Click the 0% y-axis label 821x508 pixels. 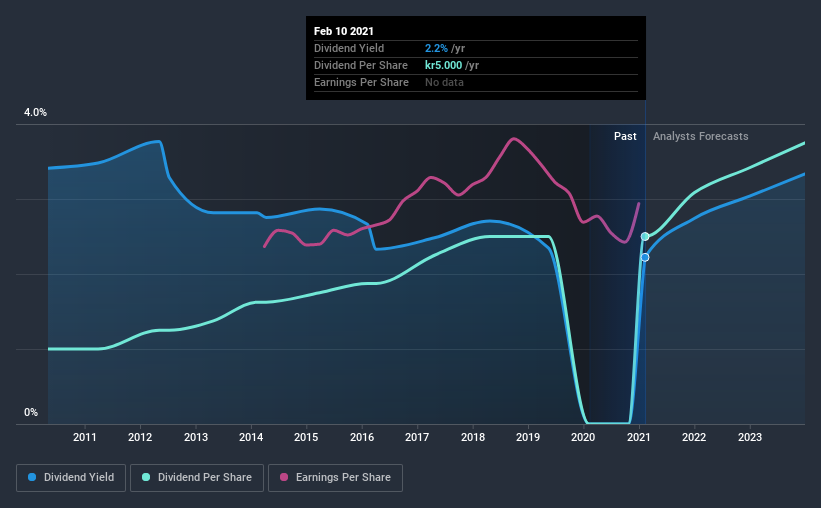[31, 413]
